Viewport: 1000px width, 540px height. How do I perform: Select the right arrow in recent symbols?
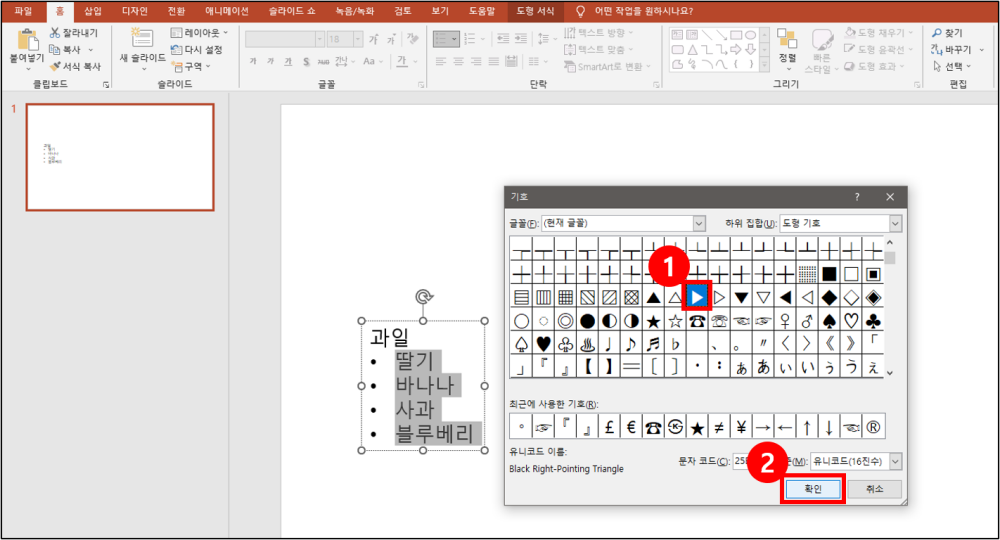763,427
